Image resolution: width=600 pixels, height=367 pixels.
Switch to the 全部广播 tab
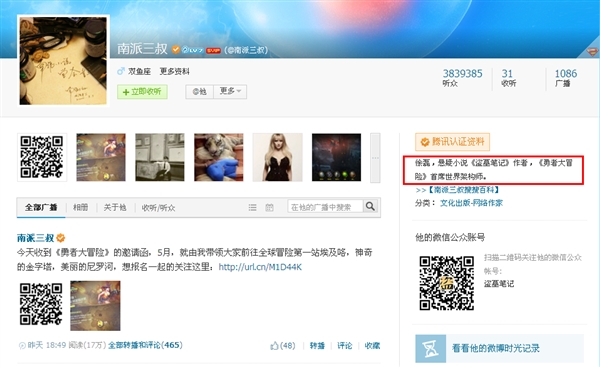(41, 207)
